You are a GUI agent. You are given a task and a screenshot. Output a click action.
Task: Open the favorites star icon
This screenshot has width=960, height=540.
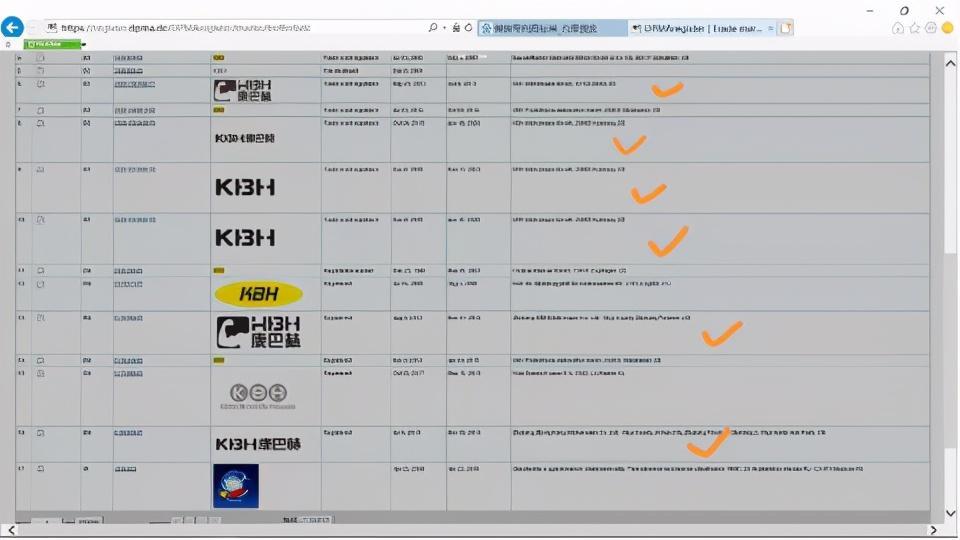pos(914,28)
